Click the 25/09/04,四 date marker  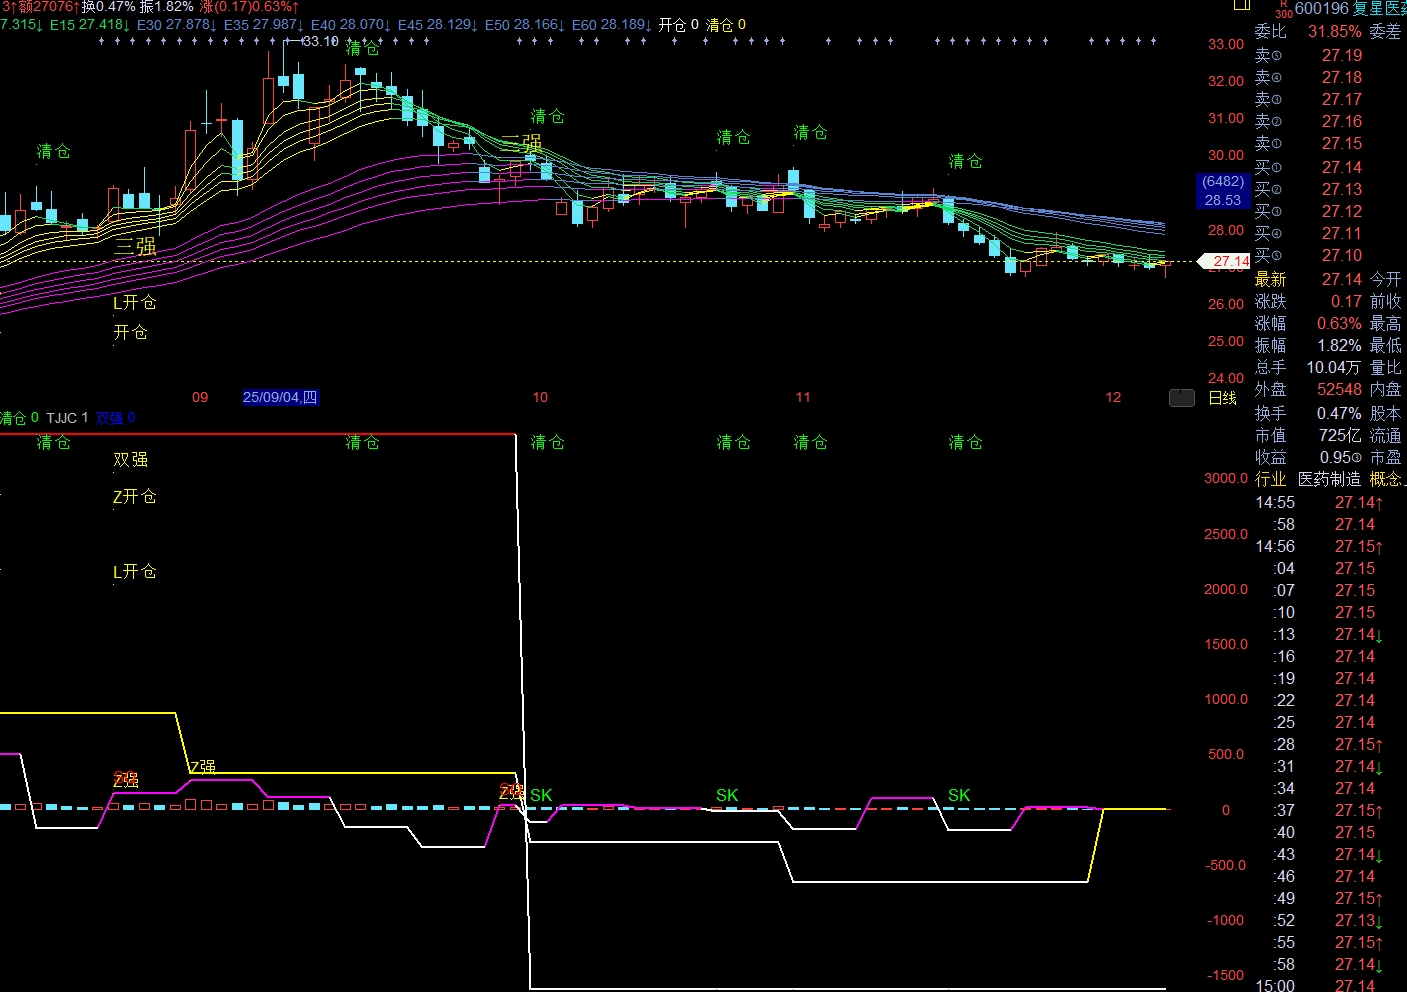pyautogui.click(x=280, y=397)
